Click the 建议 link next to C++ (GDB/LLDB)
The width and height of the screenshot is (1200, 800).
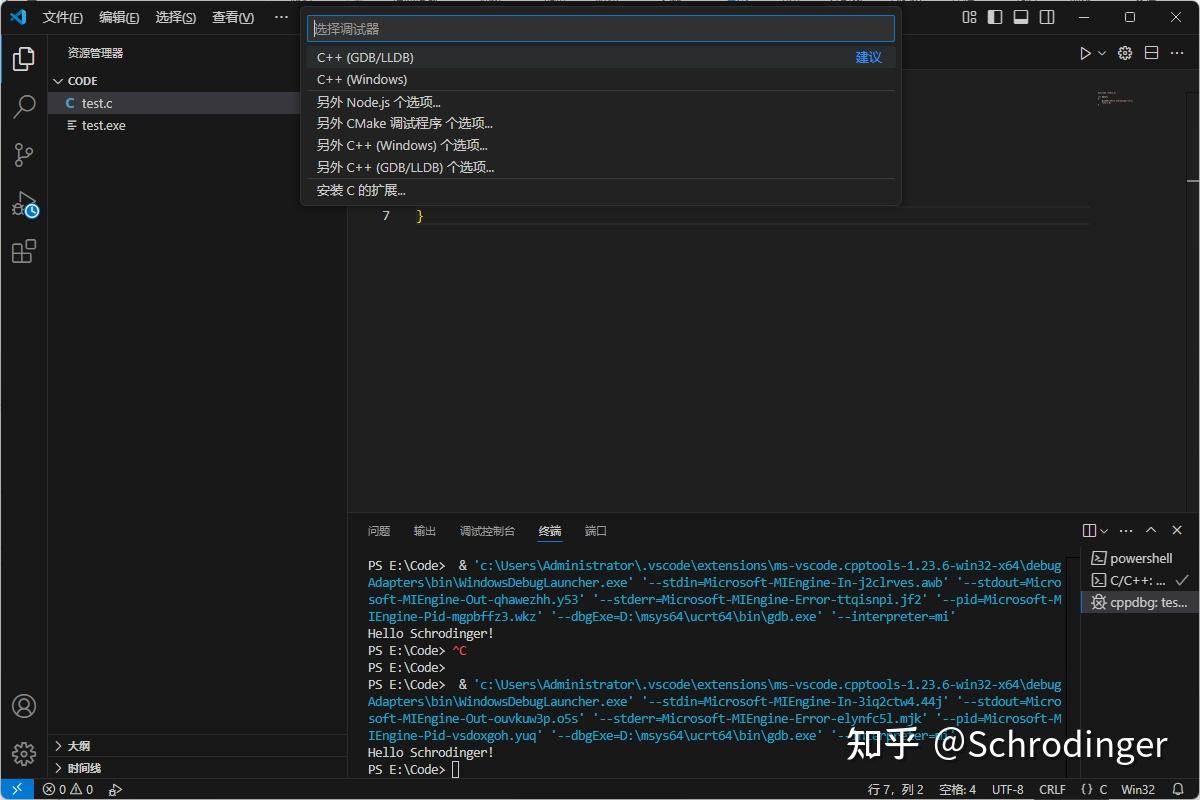click(867, 57)
